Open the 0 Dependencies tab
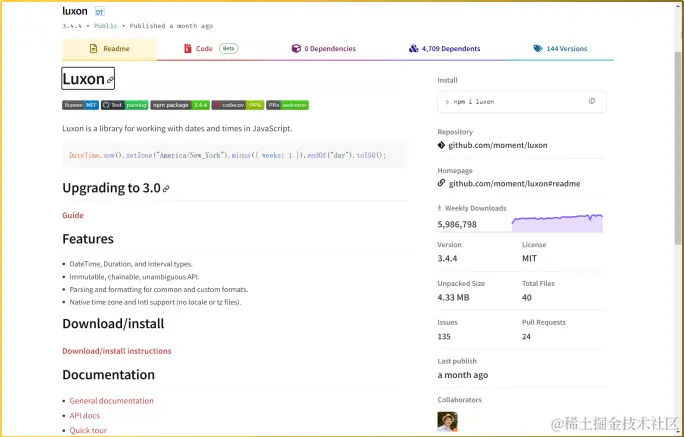The height and width of the screenshot is (437, 684). point(324,49)
